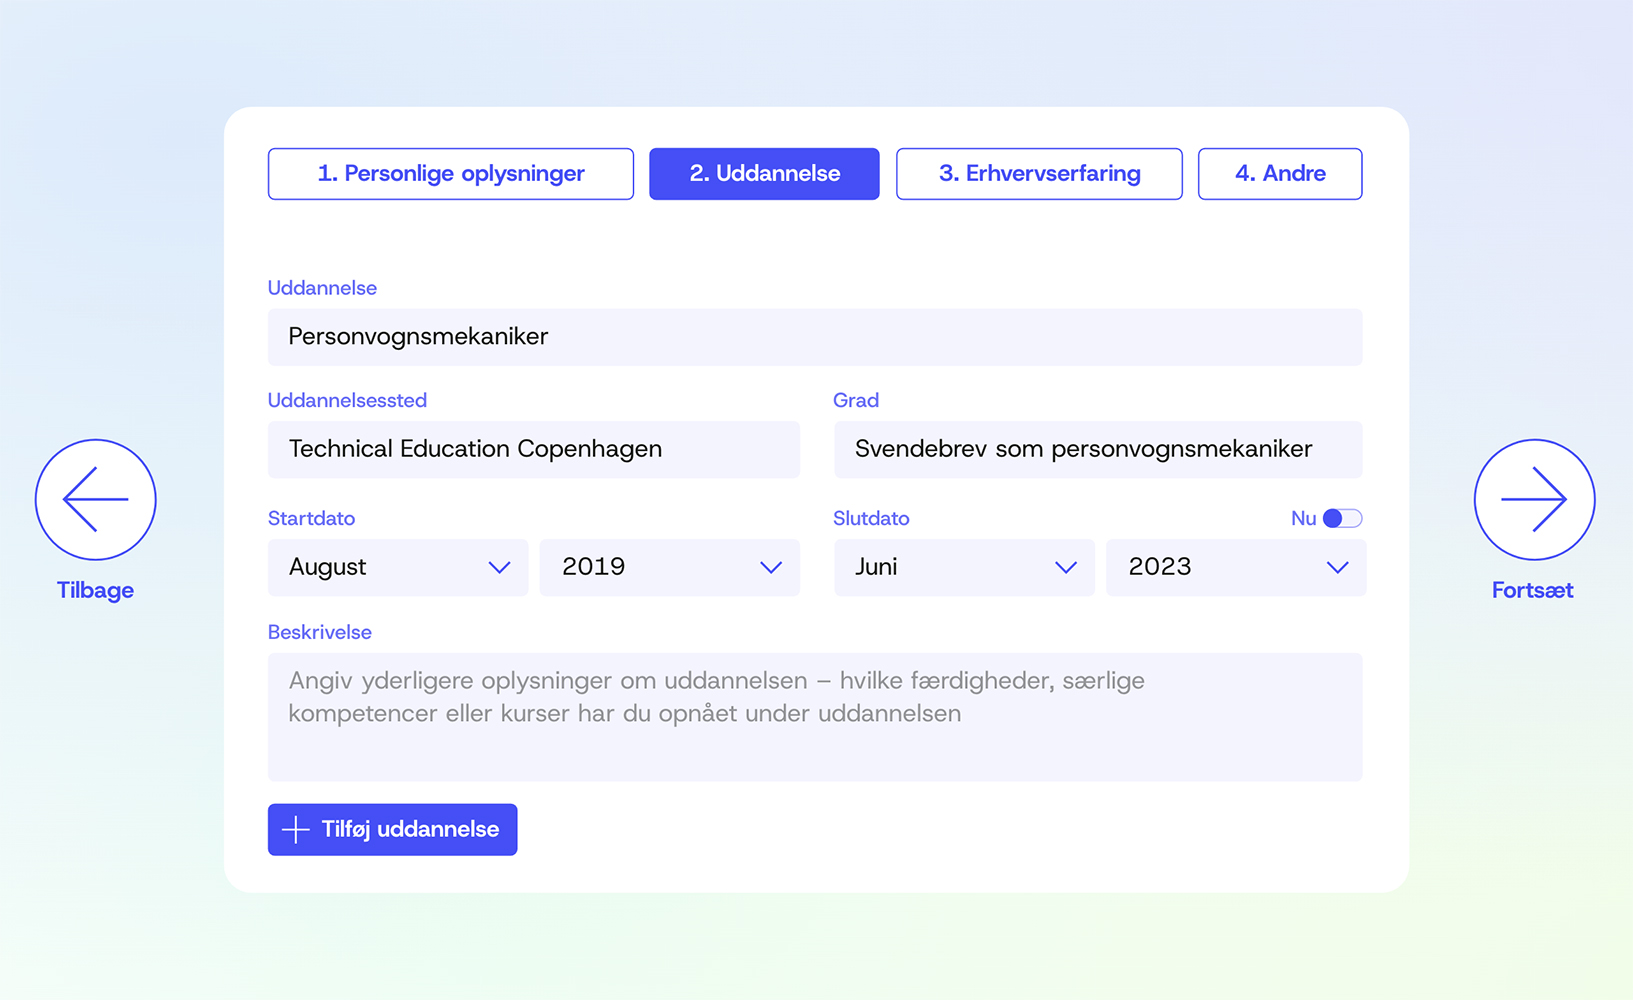
Task: Click the back arrow circle icon
Action: click(x=96, y=499)
